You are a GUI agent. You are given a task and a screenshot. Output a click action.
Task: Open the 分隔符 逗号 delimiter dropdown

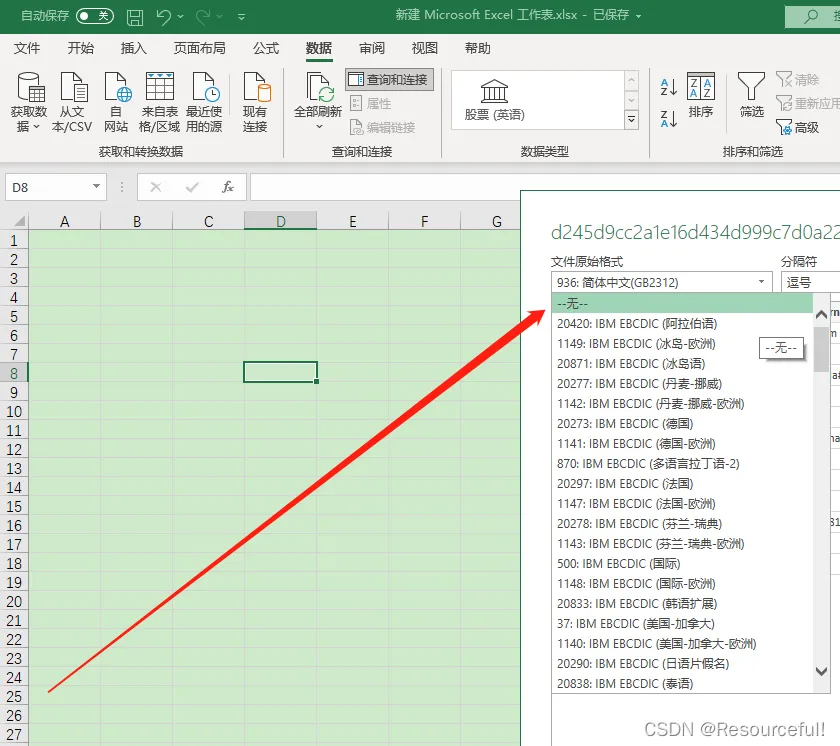coord(810,282)
